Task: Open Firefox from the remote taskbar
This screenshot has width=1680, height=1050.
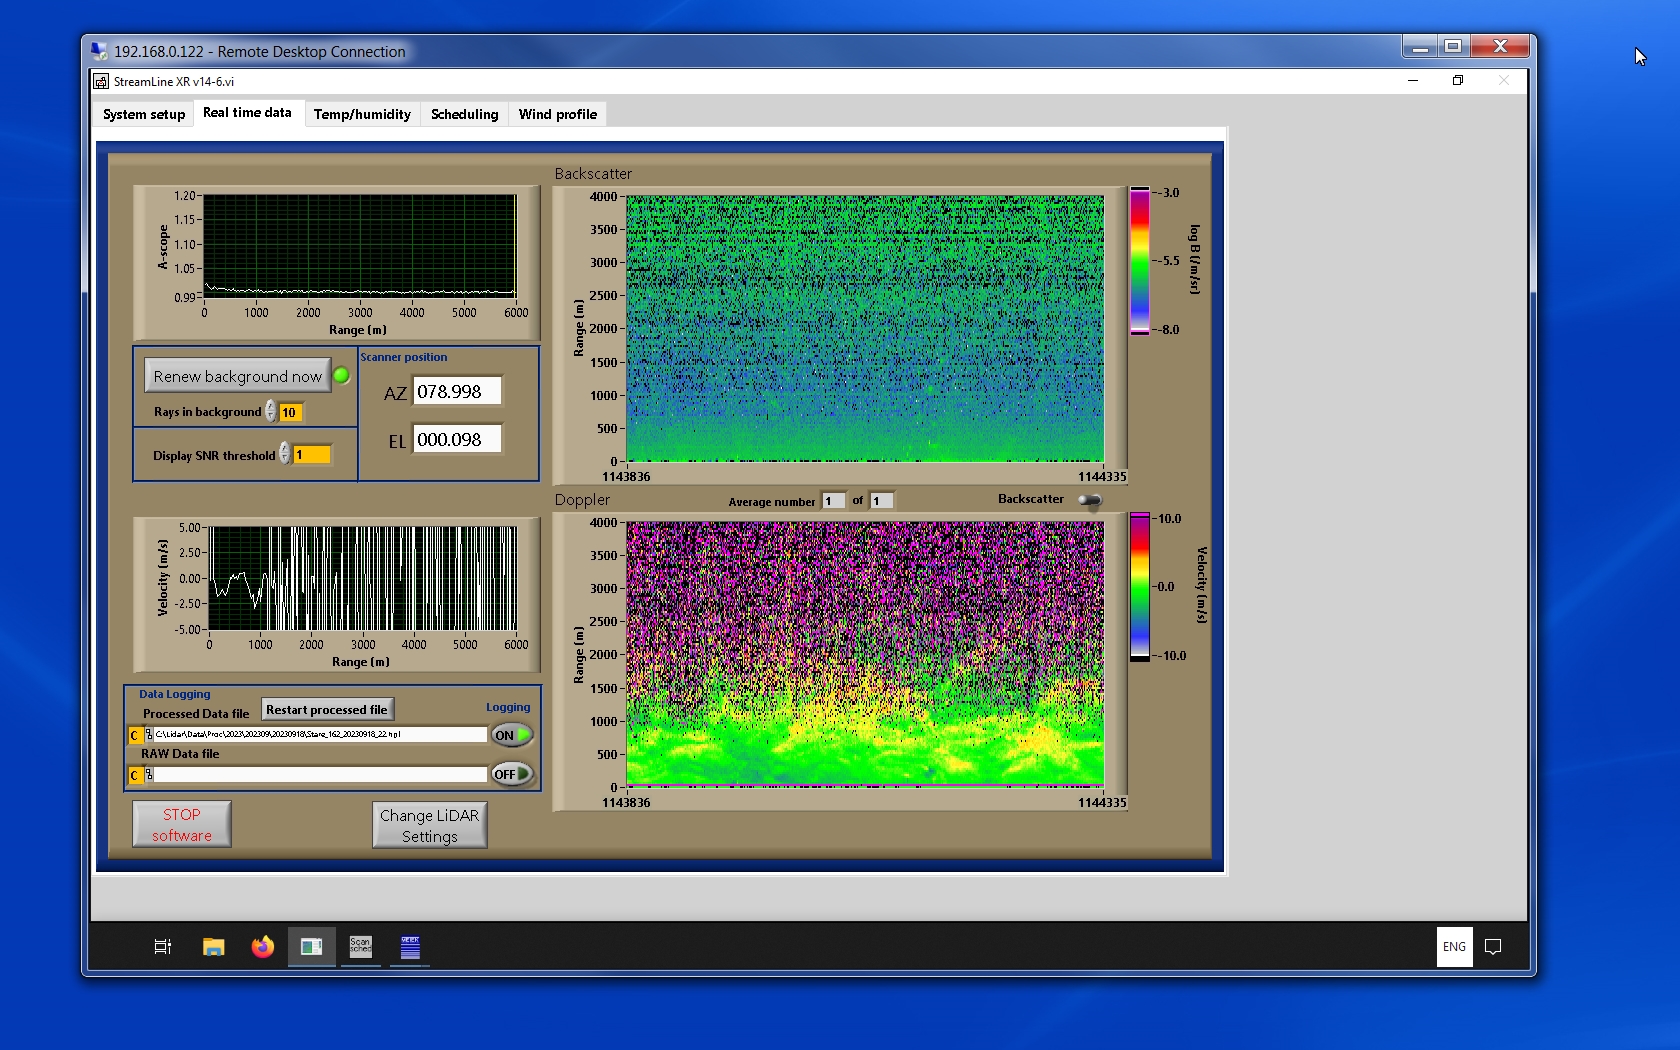Action: [x=262, y=947]
